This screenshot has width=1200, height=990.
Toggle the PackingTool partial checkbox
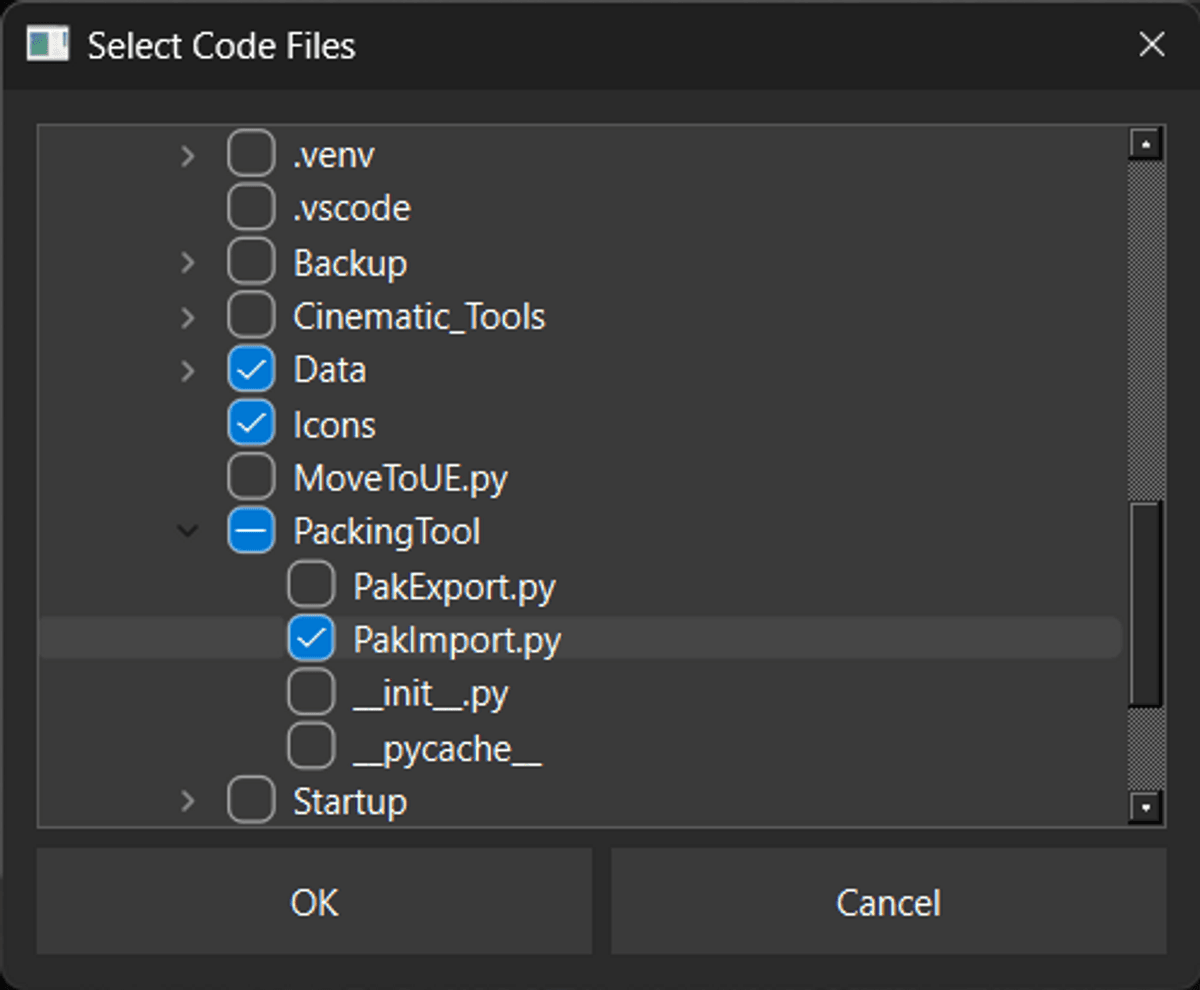(251, 531)
